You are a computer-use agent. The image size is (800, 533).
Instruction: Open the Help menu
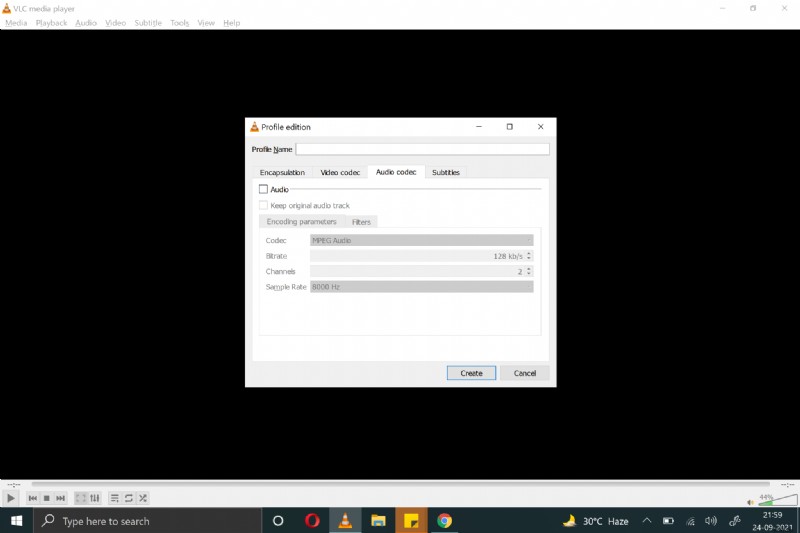click(231, 23)
